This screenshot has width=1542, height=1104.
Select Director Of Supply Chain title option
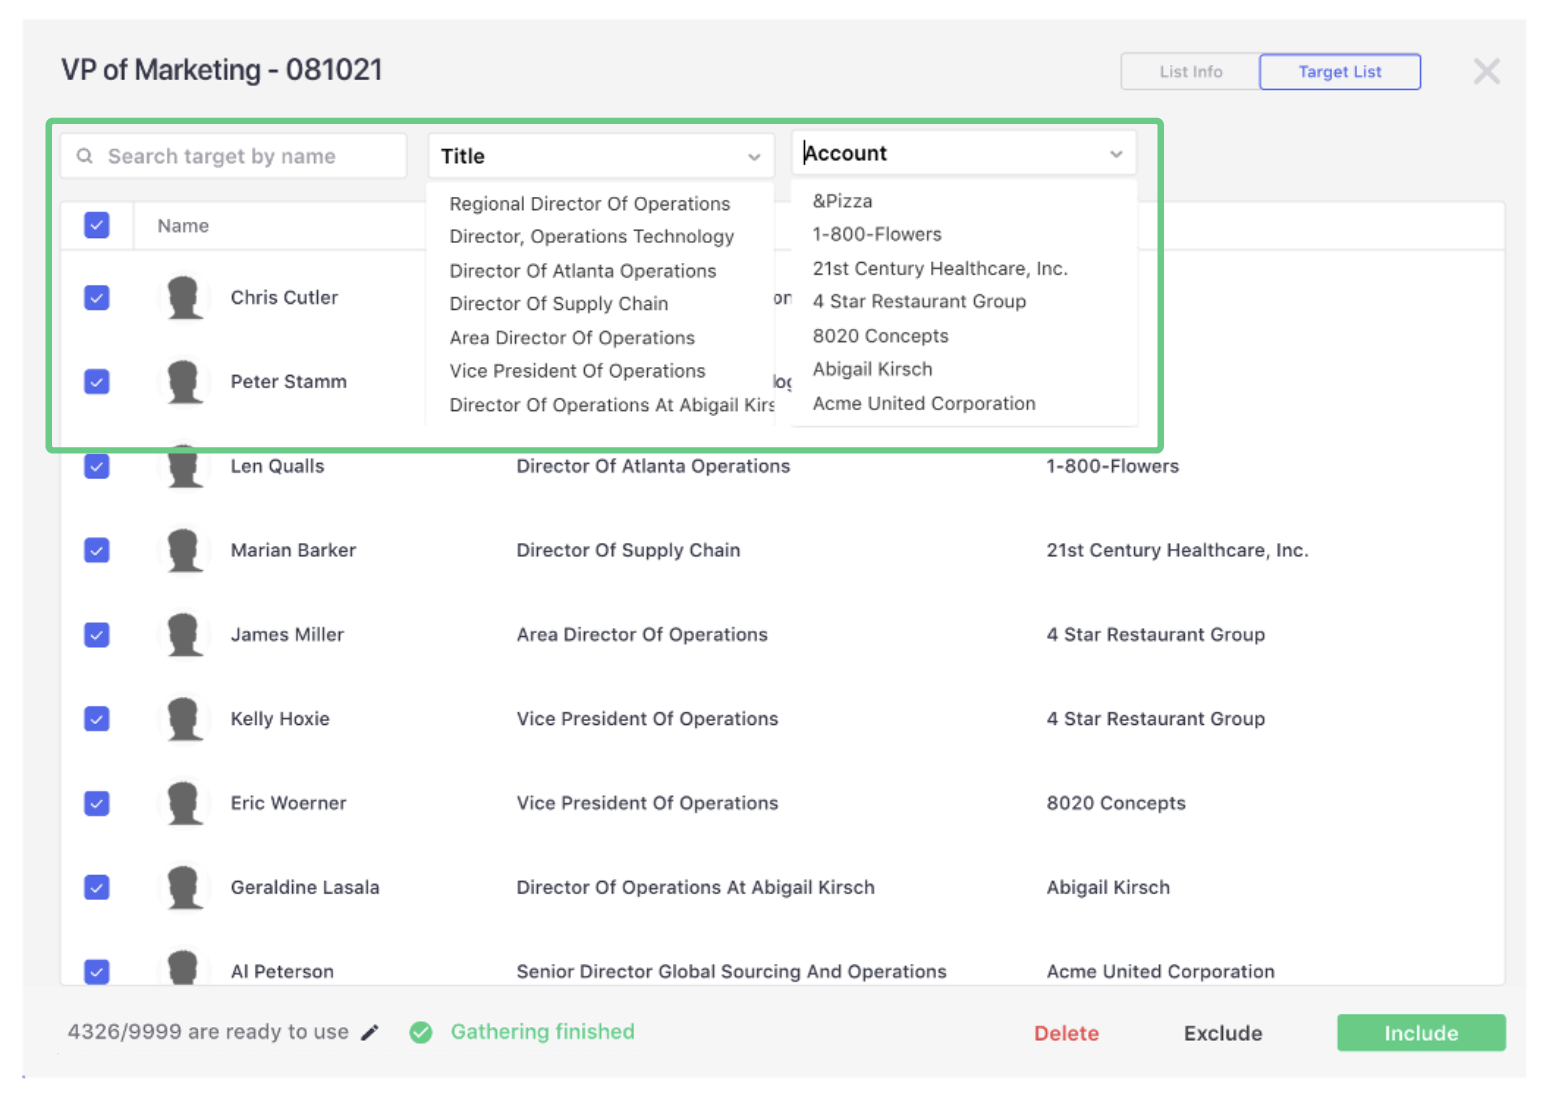tap(558, 304)
